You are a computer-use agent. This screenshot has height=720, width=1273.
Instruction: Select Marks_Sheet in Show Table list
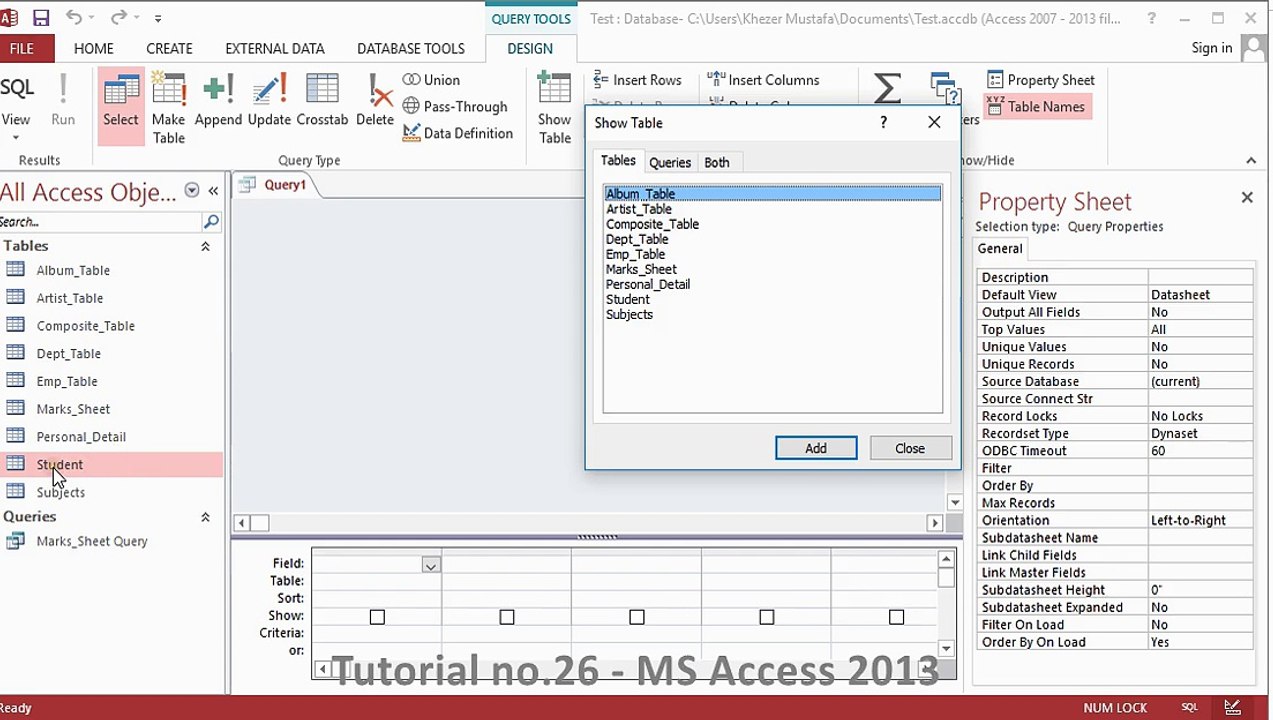(641, 269)
